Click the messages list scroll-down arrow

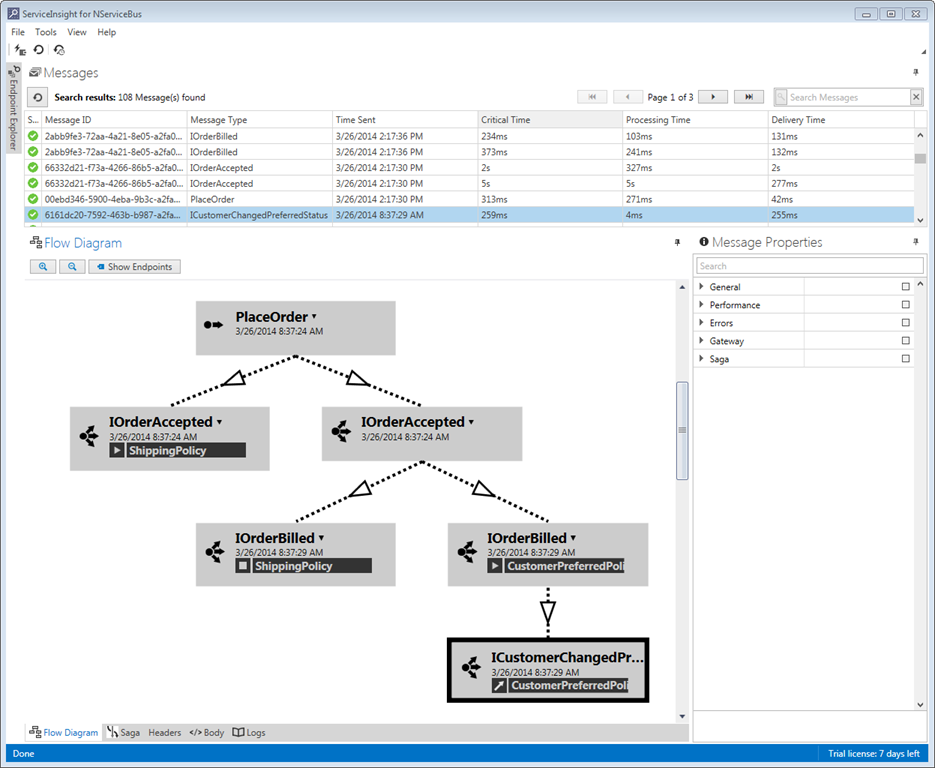point(920,220)
